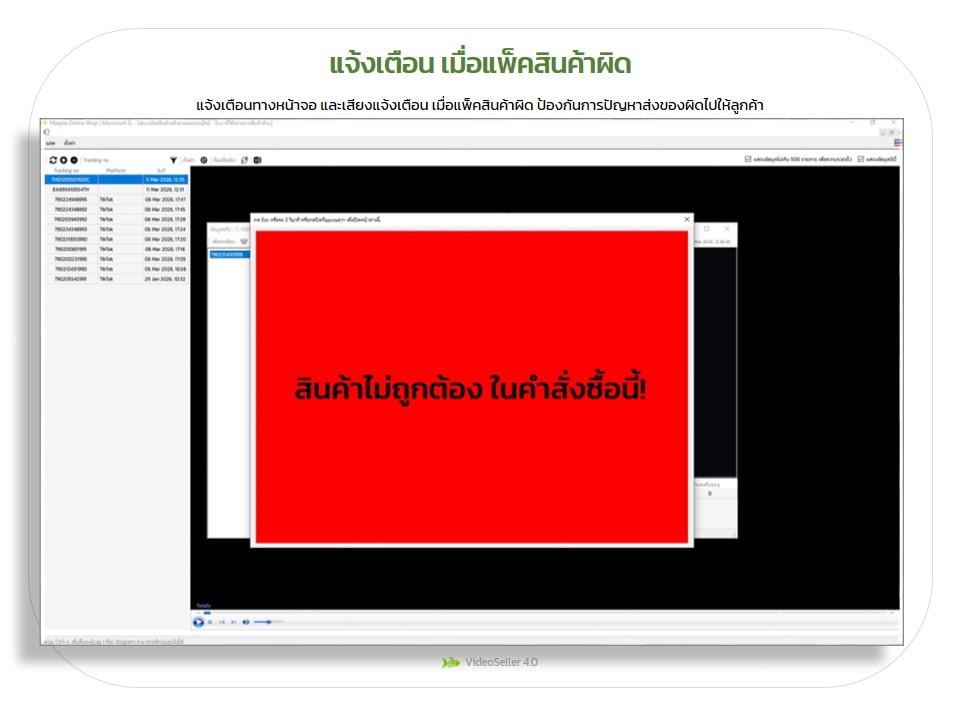Click the video seek progress bar

pos(545,612)
